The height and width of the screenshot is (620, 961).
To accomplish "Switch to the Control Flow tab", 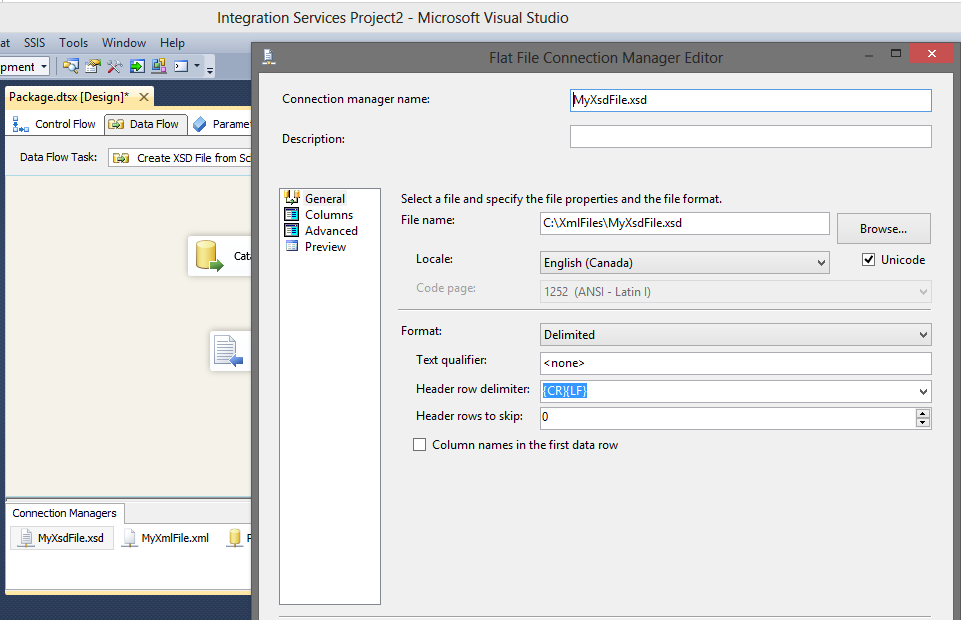I will (55, 124).
